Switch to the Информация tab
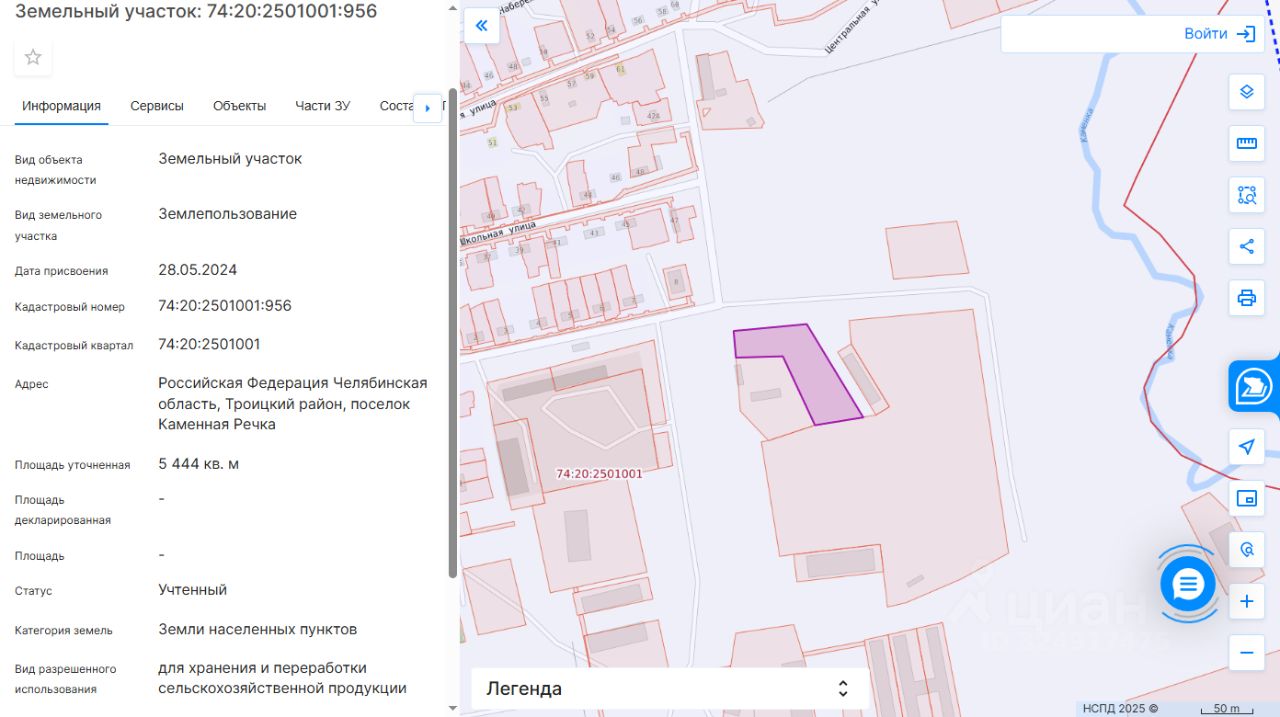 coord(62,106)
